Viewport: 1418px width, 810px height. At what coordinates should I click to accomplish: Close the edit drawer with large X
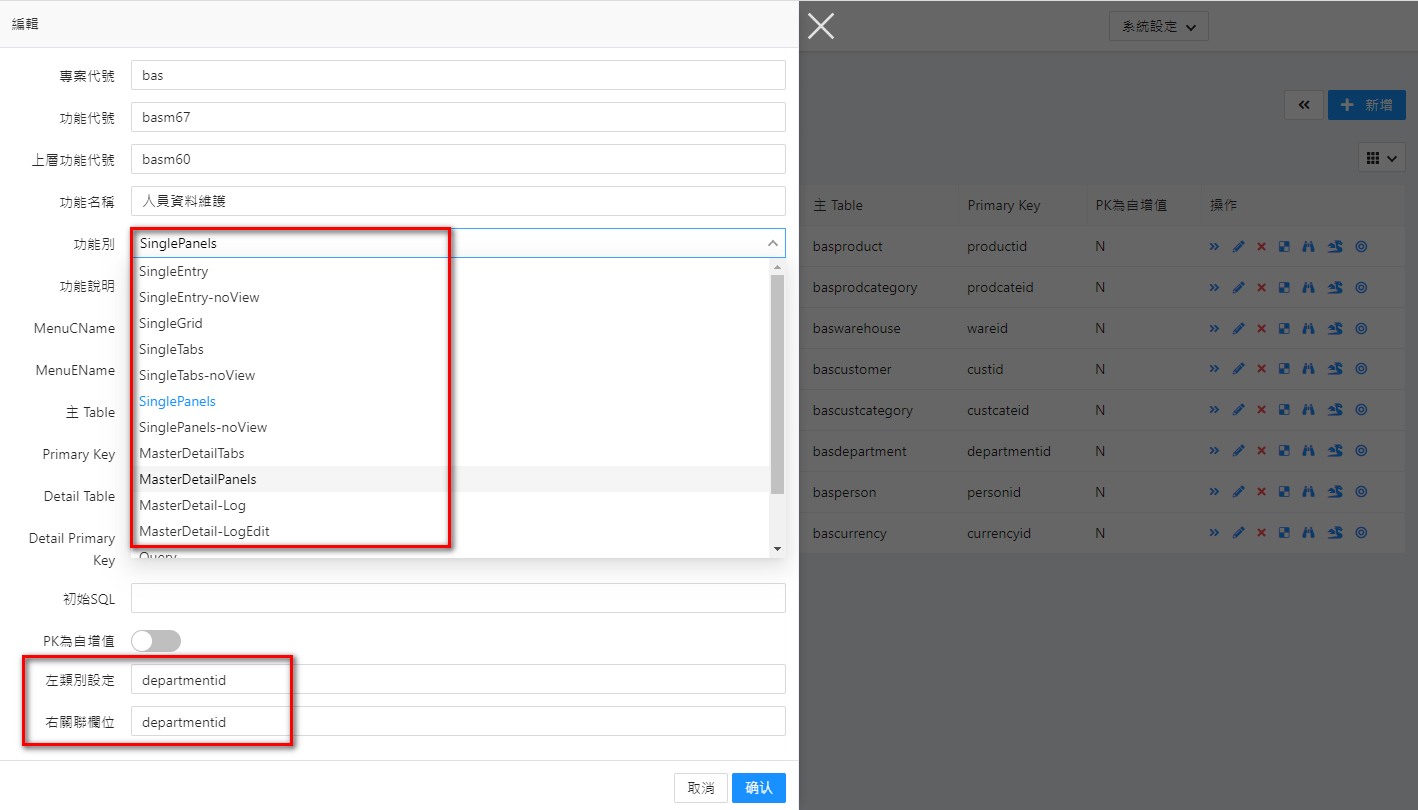(x=821, y=26)
